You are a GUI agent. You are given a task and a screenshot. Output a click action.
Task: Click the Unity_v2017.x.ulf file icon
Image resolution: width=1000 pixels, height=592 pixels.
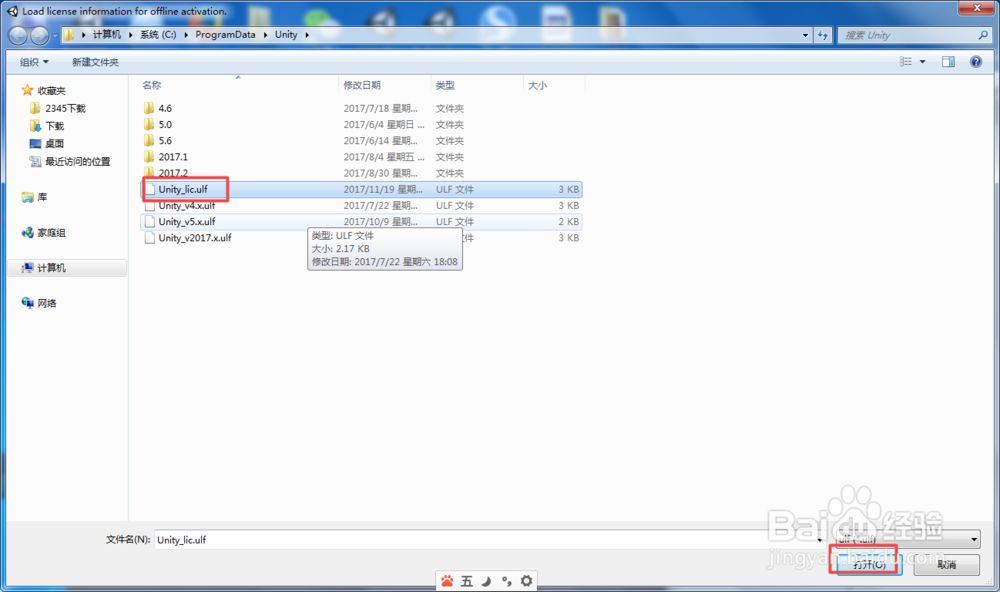click(149, 237)
